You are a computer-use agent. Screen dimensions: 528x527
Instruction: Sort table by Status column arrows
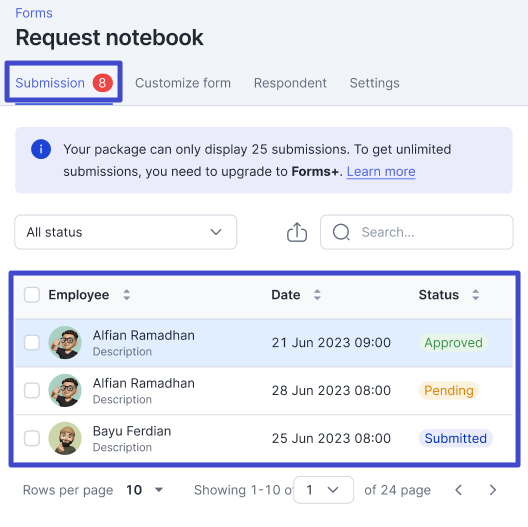(475, 295)
